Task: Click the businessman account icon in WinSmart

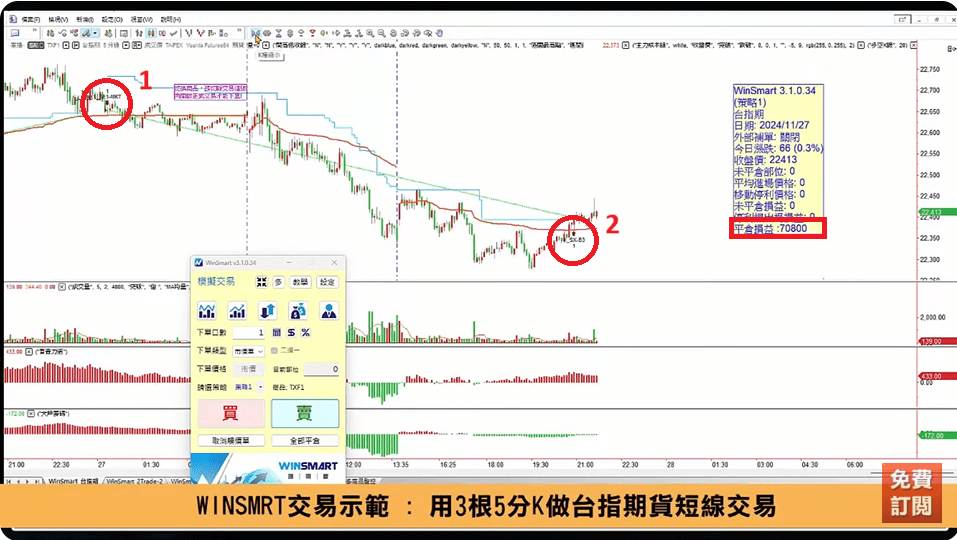Action: pyautogui.click(x=328, y=311)
